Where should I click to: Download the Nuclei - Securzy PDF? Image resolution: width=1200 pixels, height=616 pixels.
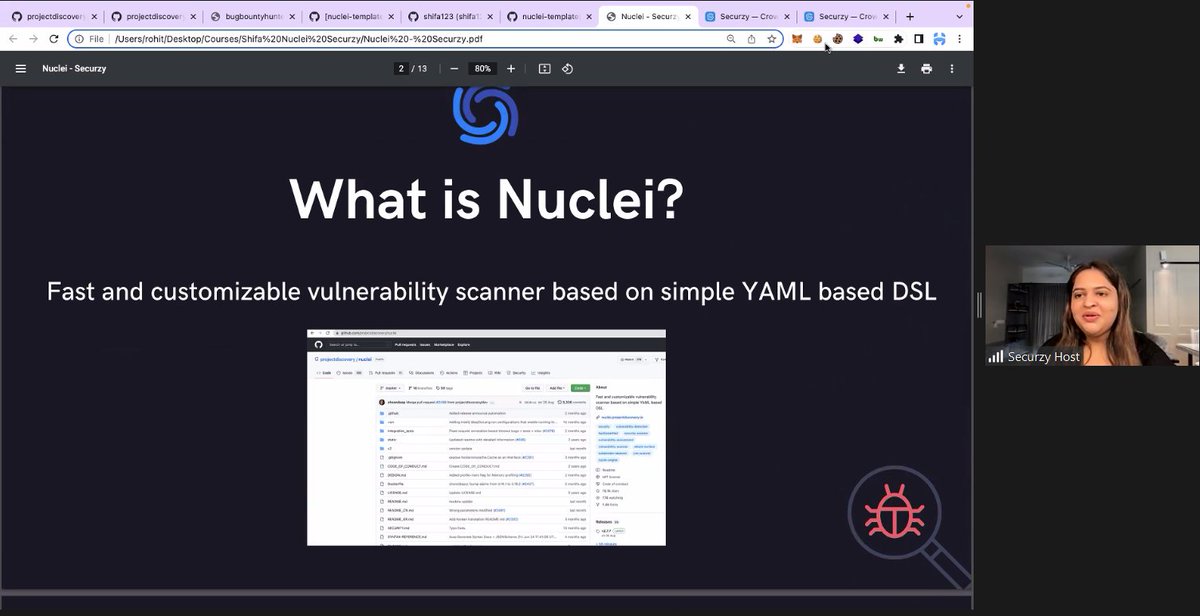pos(901,68)
